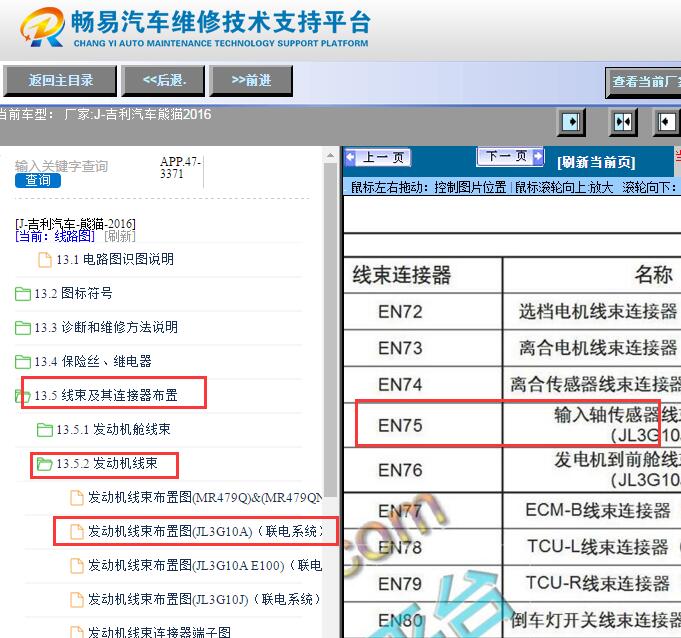Screen dimensions: 681x638
Task: Click scrollbar up arrow in left panel
Action: [331, 155]
